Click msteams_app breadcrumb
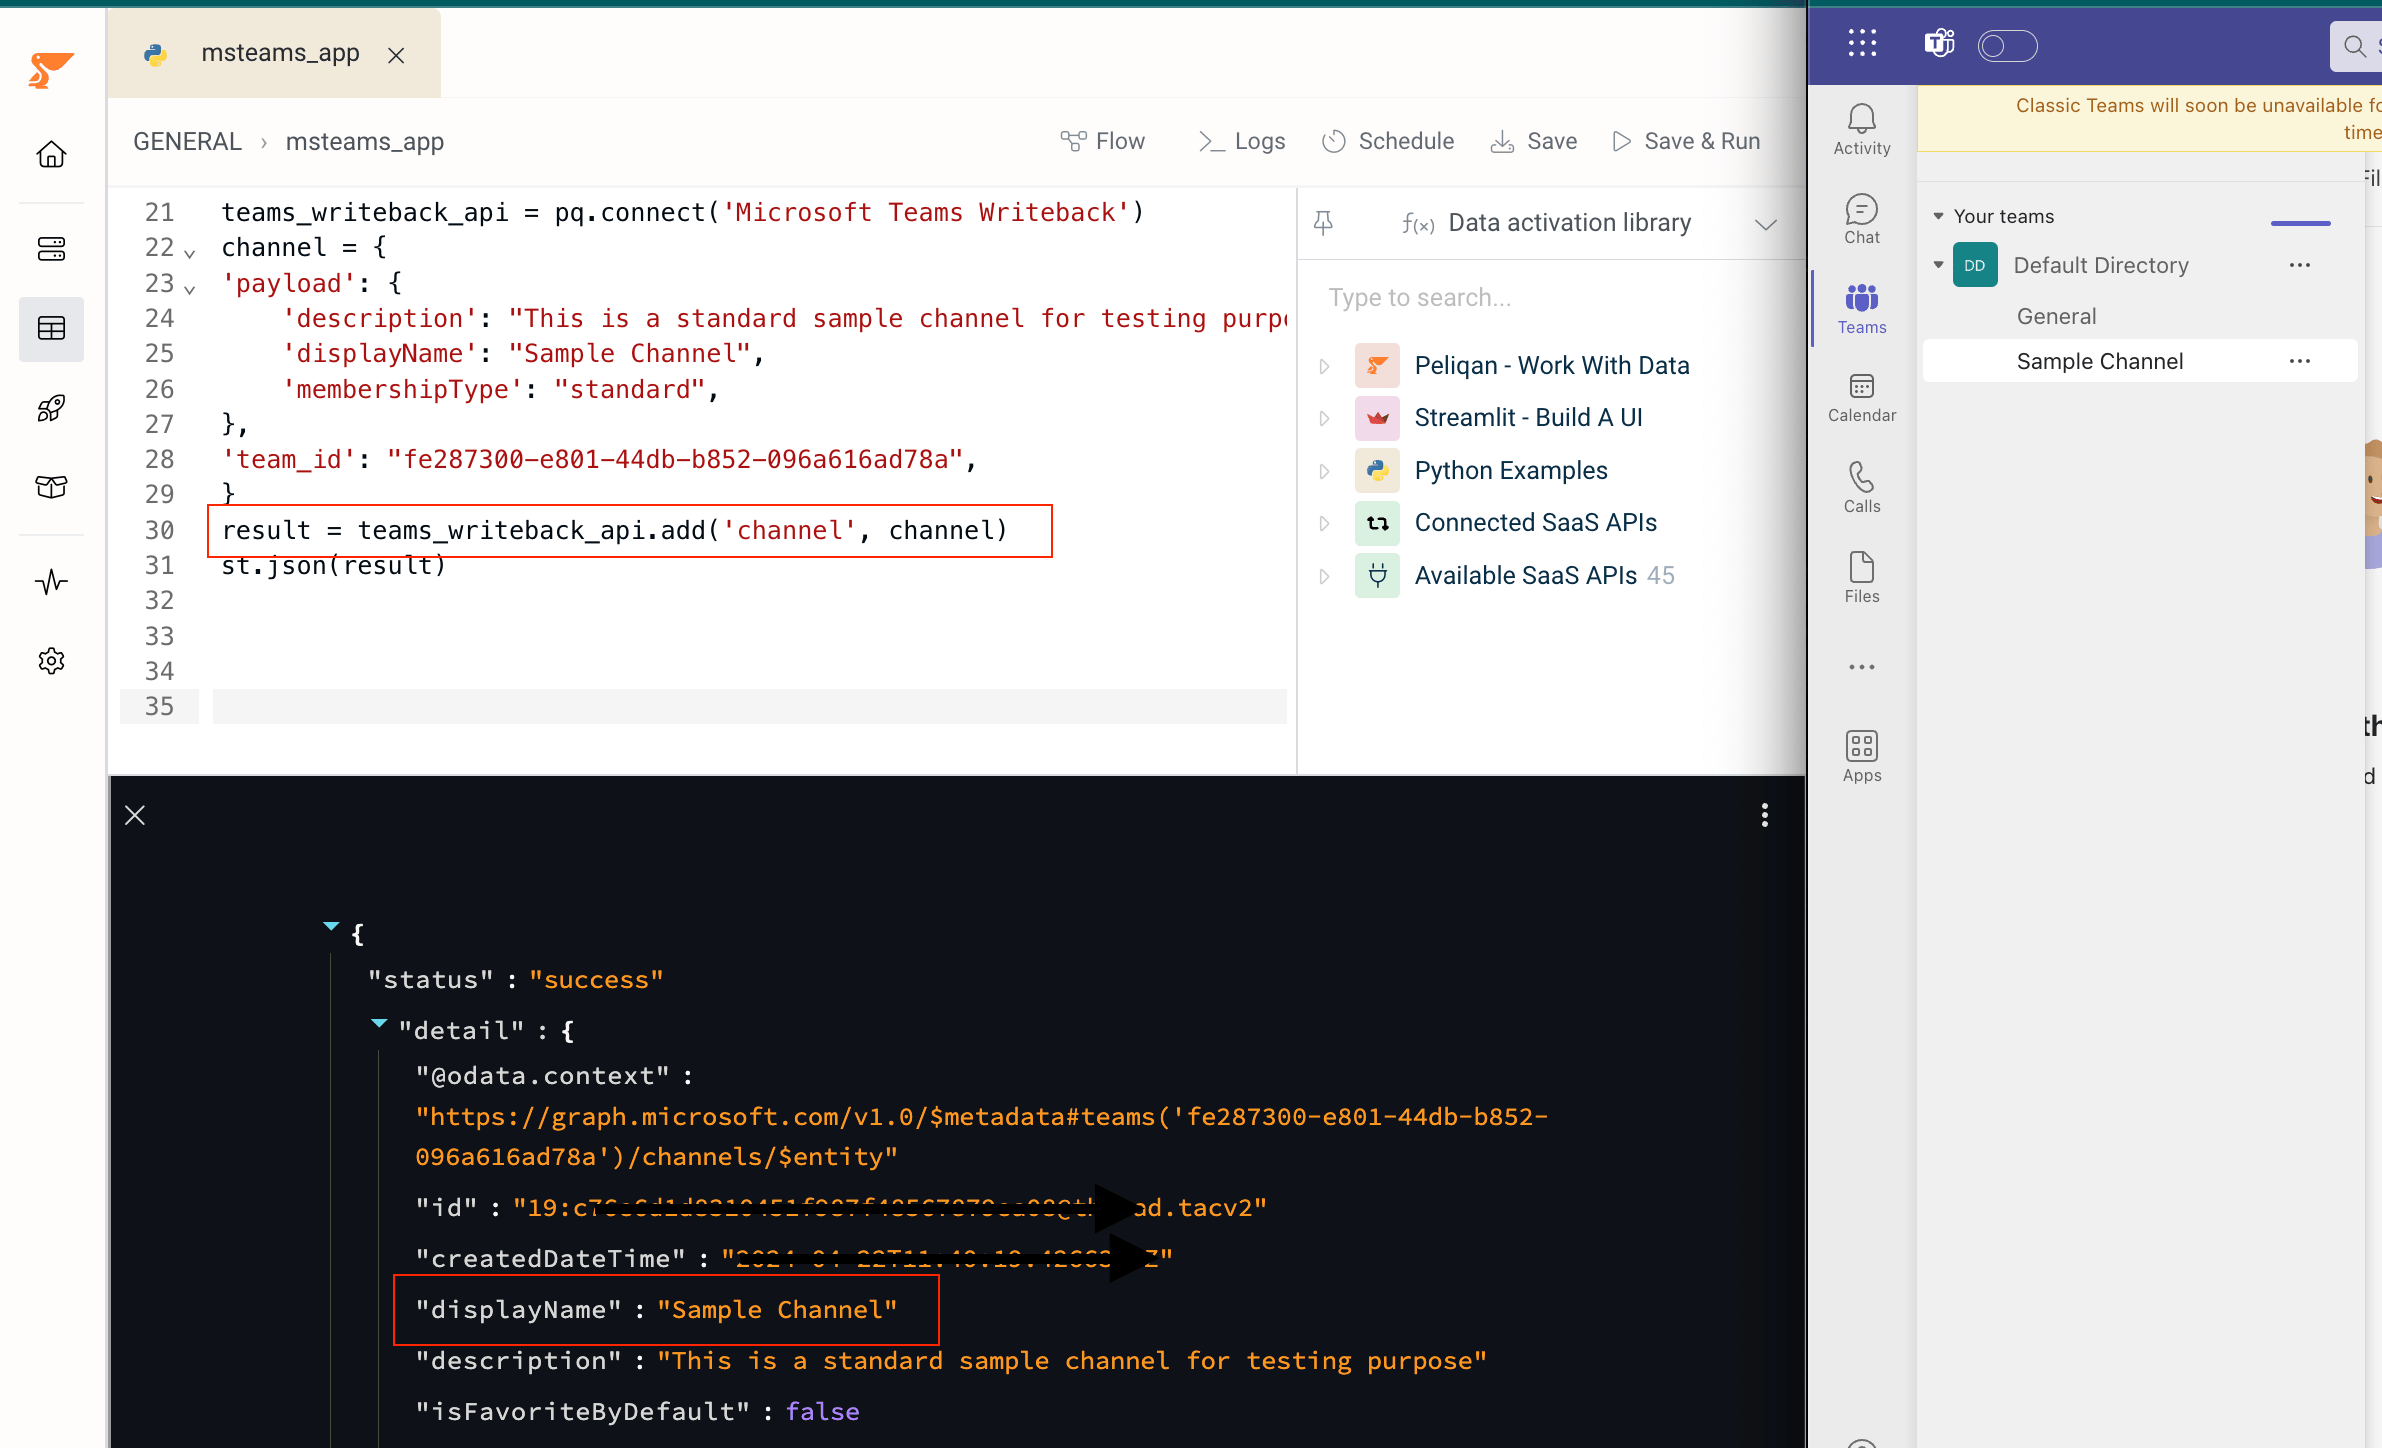The image size is (2382, 1448). point(364,141)
